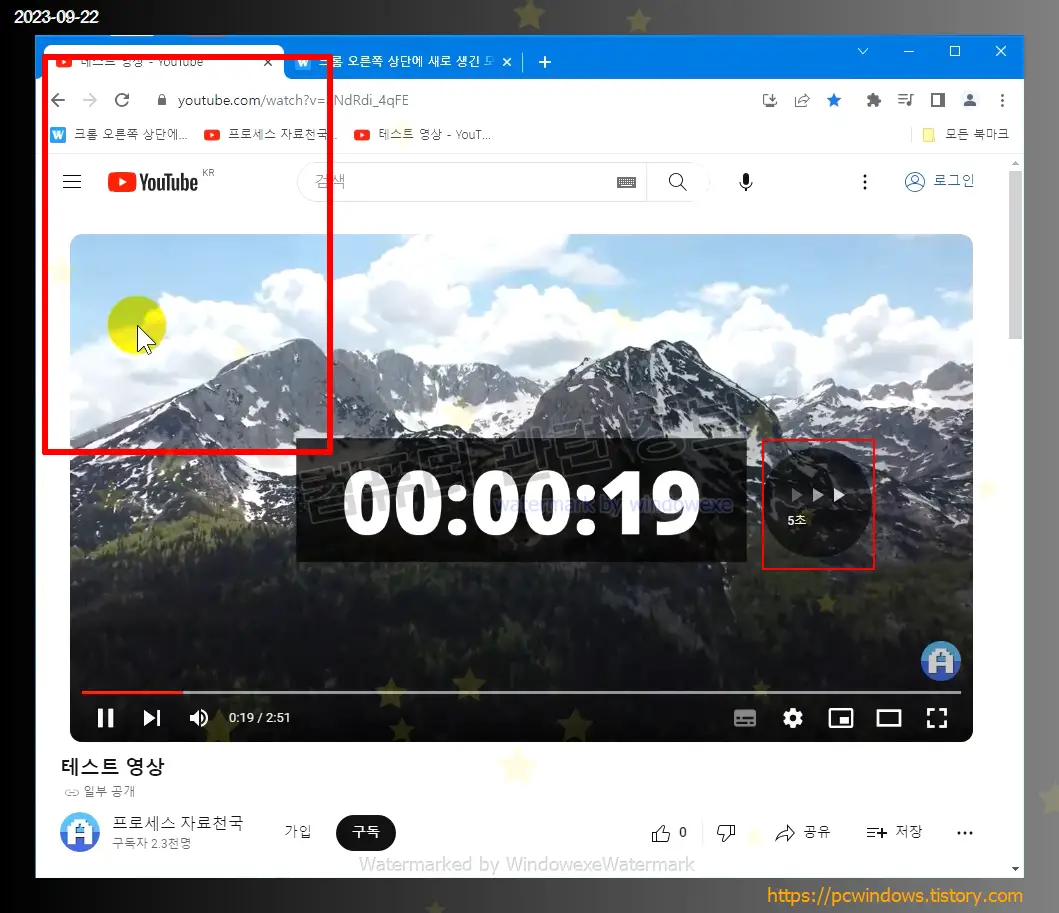Join the channel with 가입
The height and width of the screenshot is (913, 1059).
pos(298,832)
